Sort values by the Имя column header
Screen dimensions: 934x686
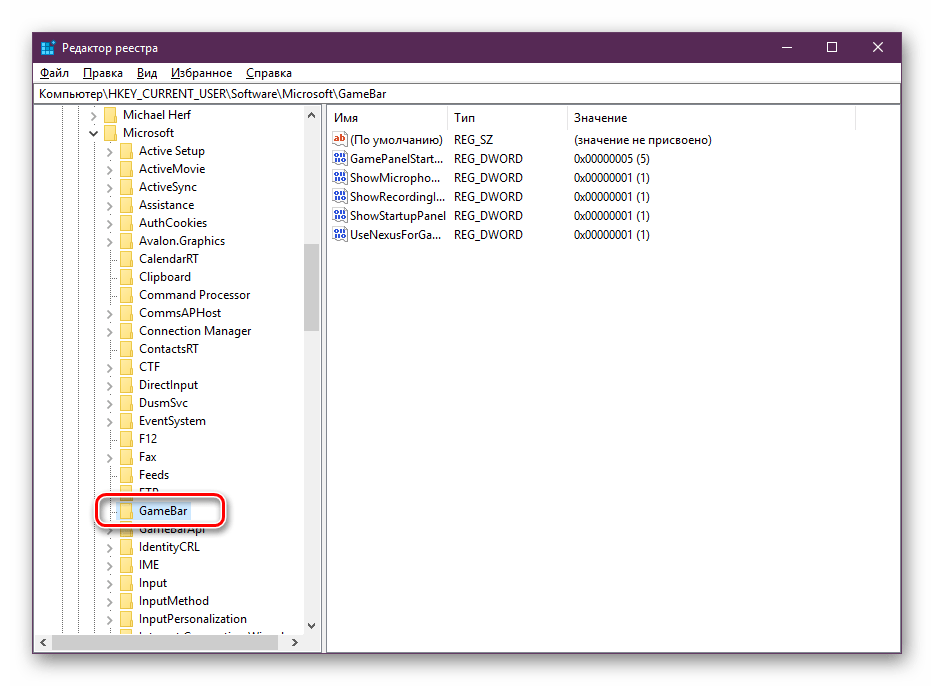pyautogui.click(x=386, y=118)
